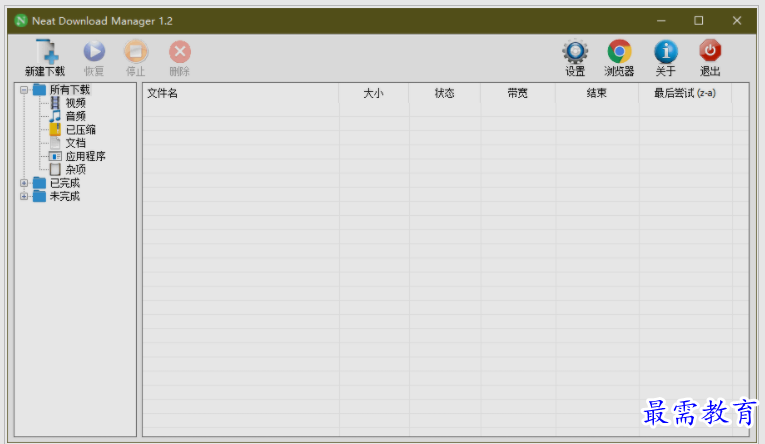This screenshot has height=444, width=765.
Task: Click the 恢复 (Resume) play icon
Action: click(94, 51)
